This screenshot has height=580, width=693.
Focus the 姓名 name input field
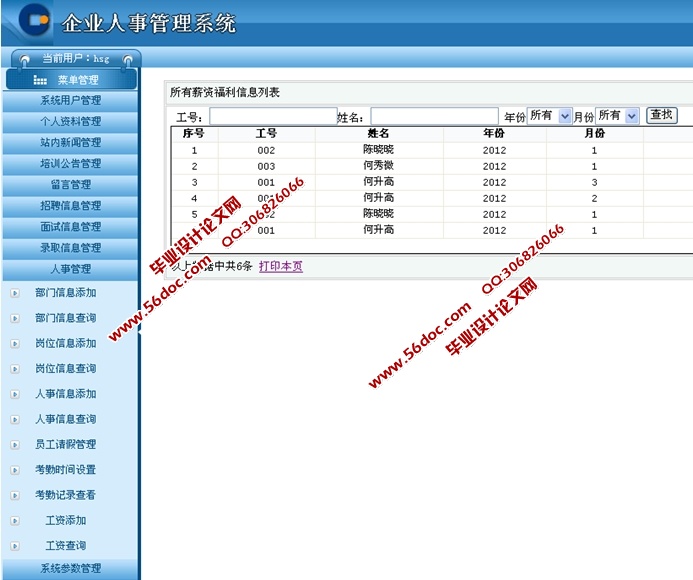433,117
